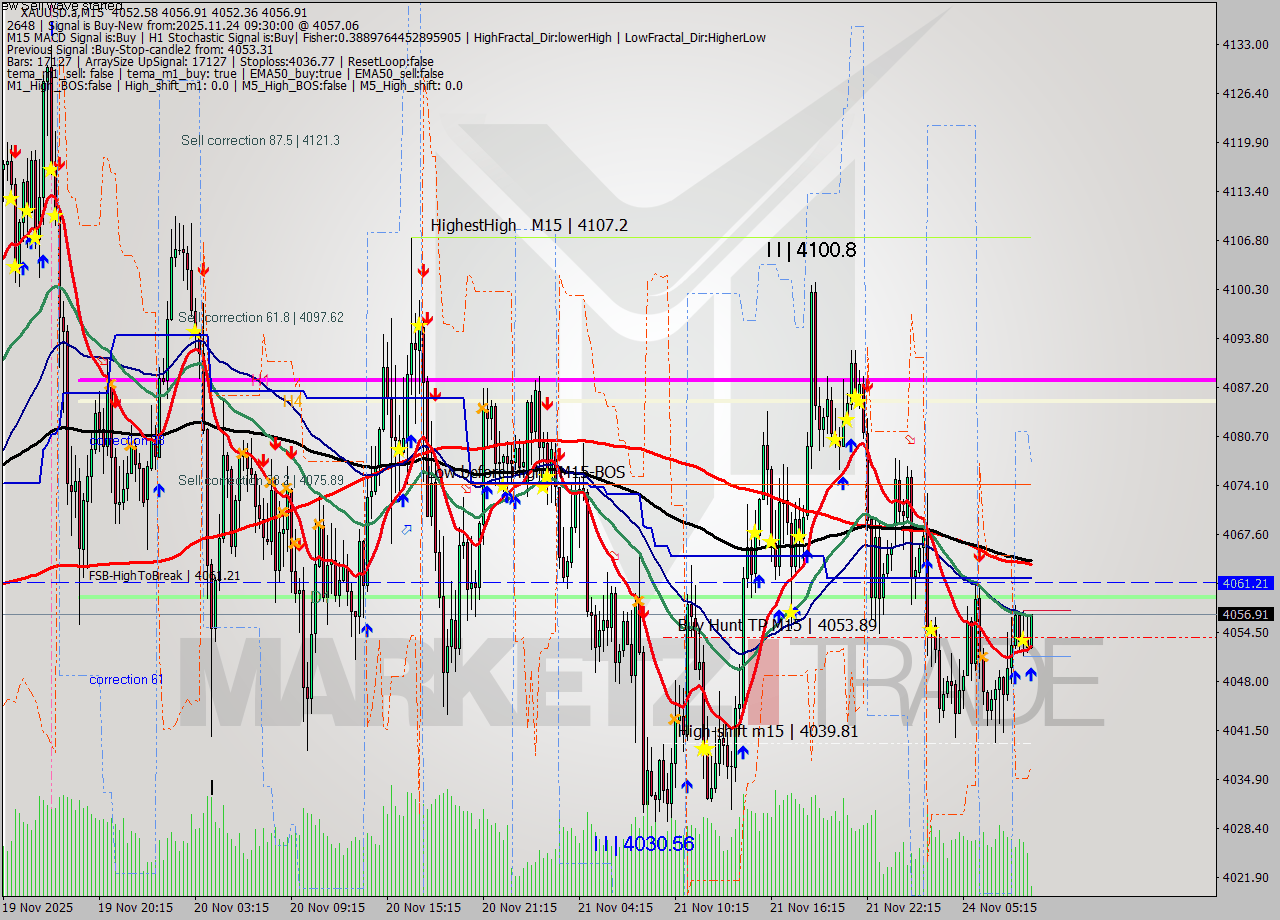
Task: Click the red down arrow at the 20 Nov 21:15 peak
Action: pos(548,403)
